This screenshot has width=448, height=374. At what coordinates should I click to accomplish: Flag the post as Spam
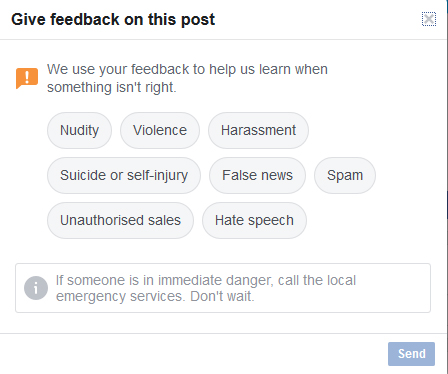(345, 175)
